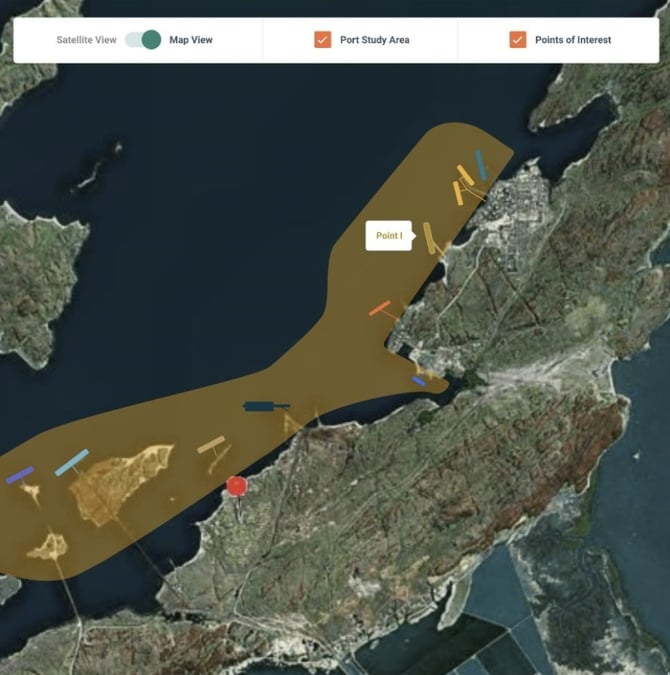Viewport: 670px width, 675px height.
Task: Toggle the Satellite/Map view switch
Action: 143,40
